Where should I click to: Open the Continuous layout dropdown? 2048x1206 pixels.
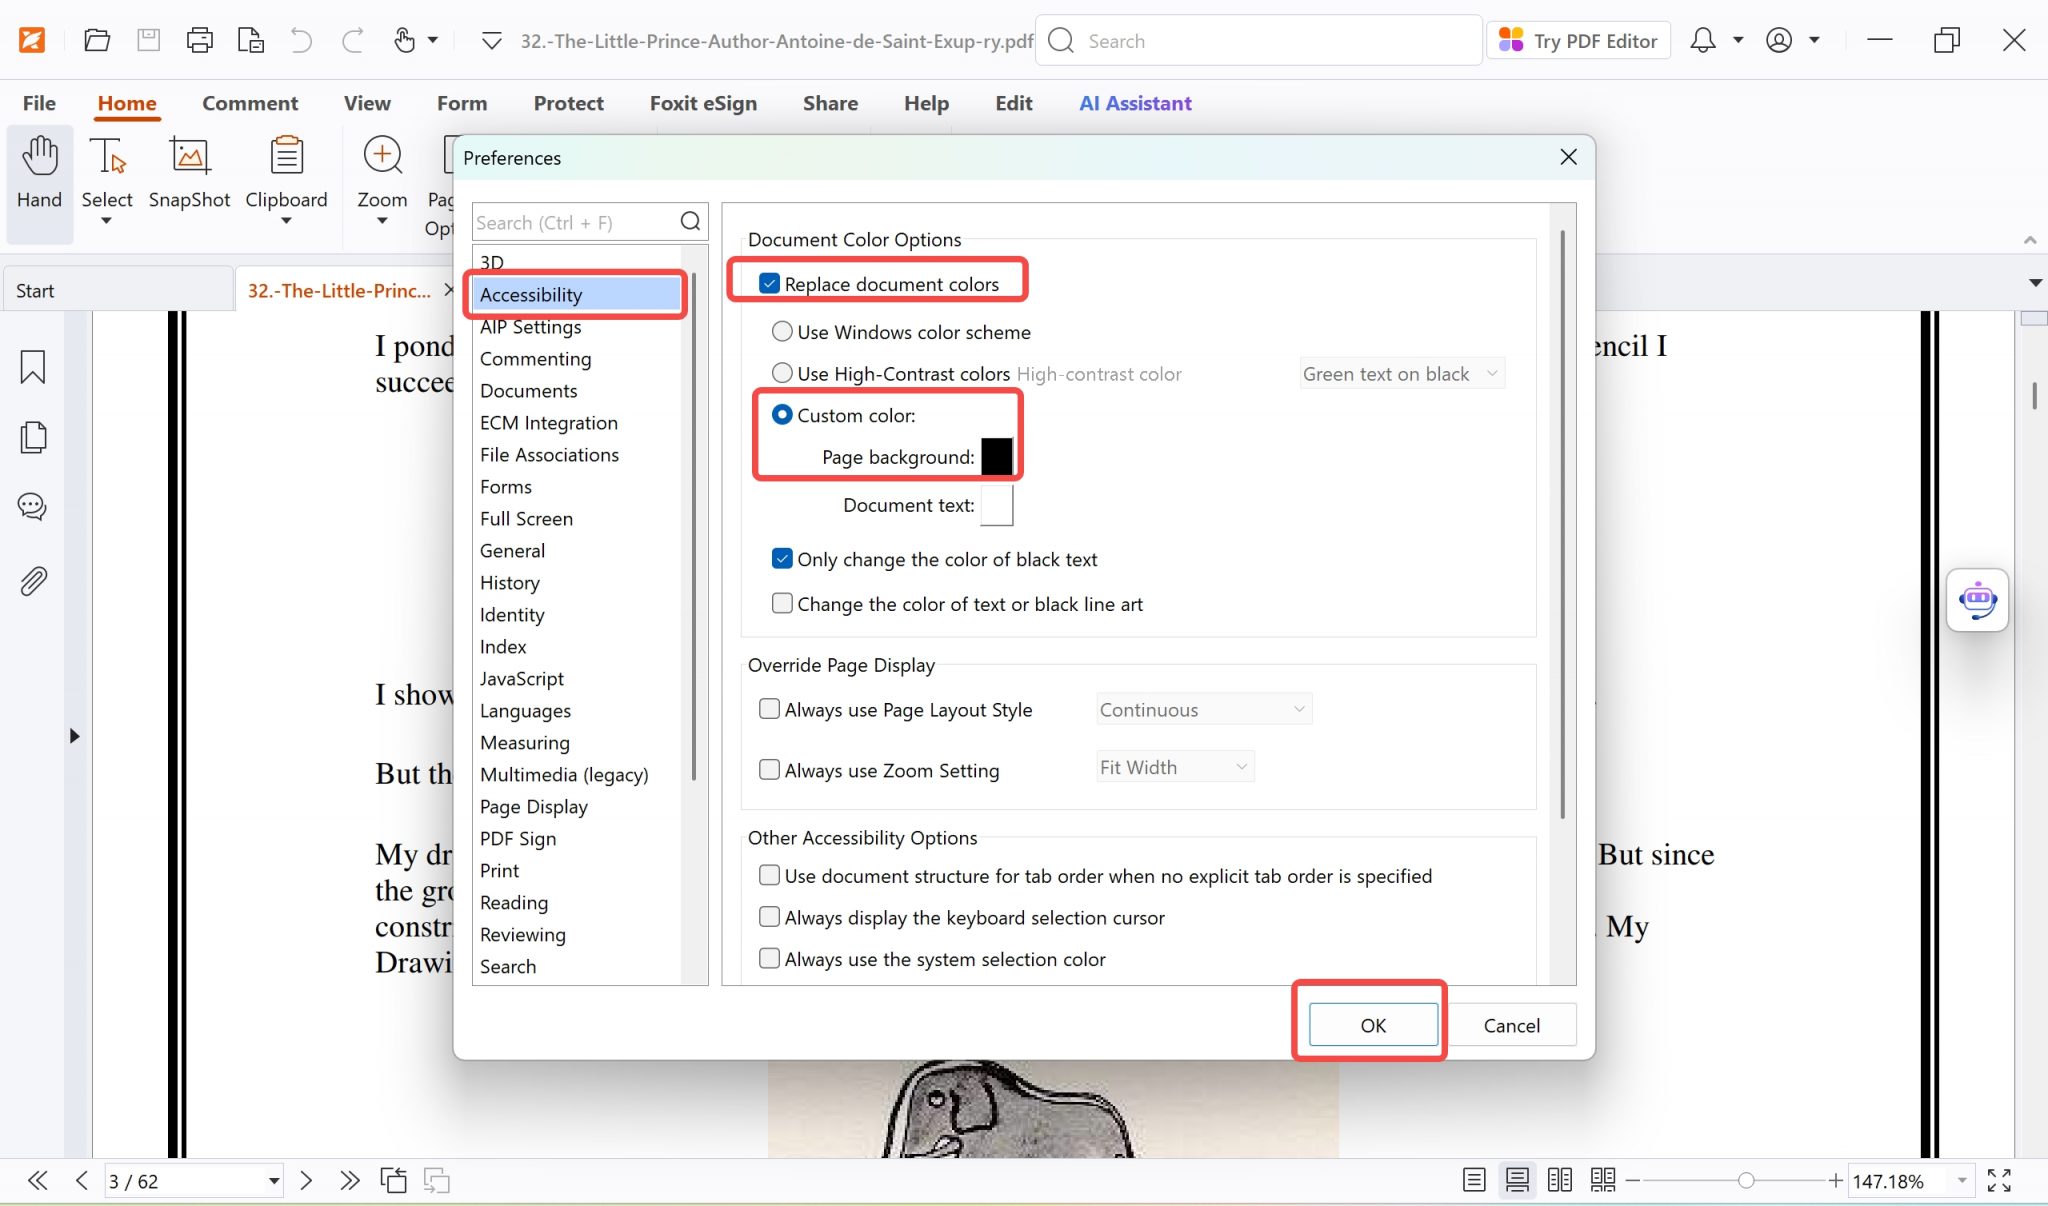click(x=1204, y=710)
